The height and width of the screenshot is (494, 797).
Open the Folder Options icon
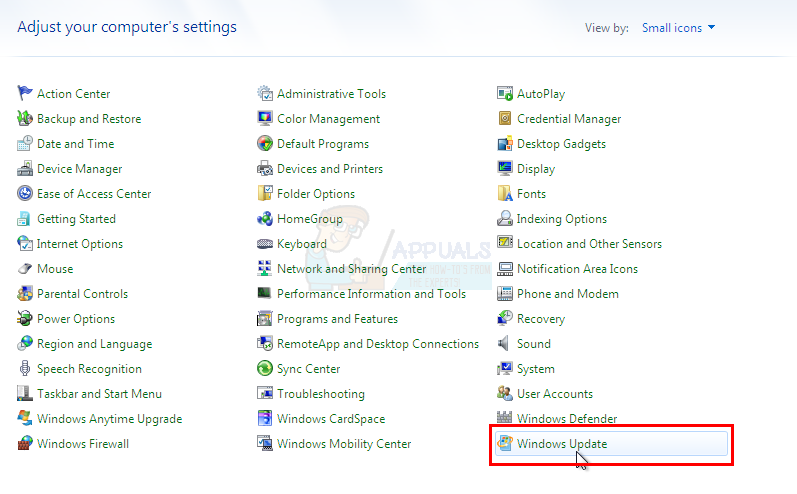pyautogui.click(x=264, y=193)
